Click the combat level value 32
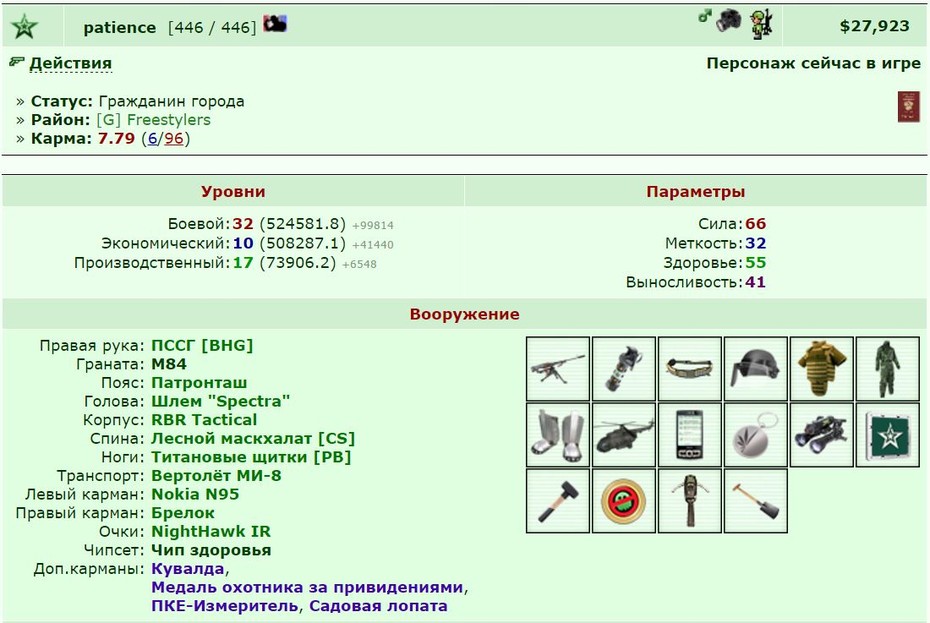This screenshot has height=623, width=930. 243,224
